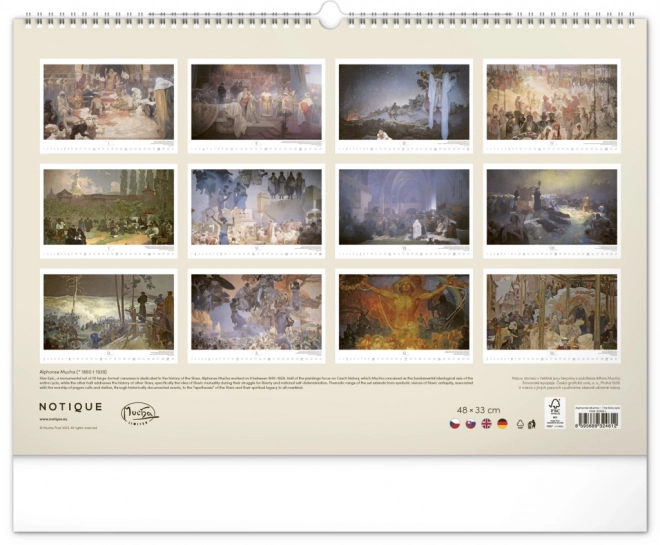Click the Slovakia flag icon
This screenshot has width=660, height=545.
(470, 424)
